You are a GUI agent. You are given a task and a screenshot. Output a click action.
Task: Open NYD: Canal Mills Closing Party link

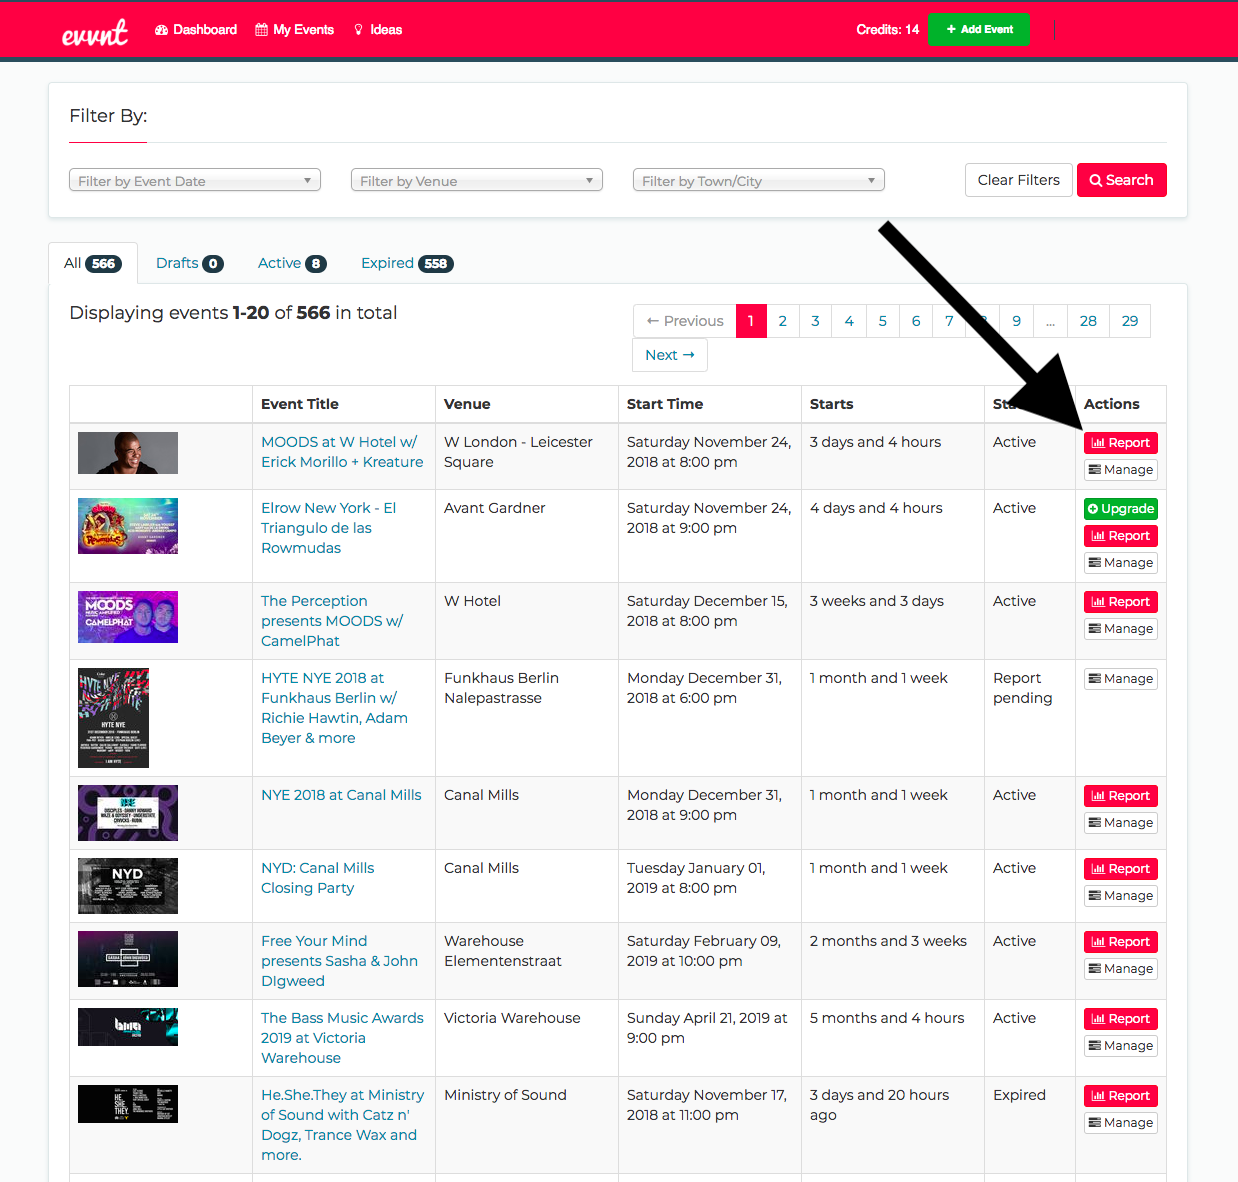[x=318, y=878]
